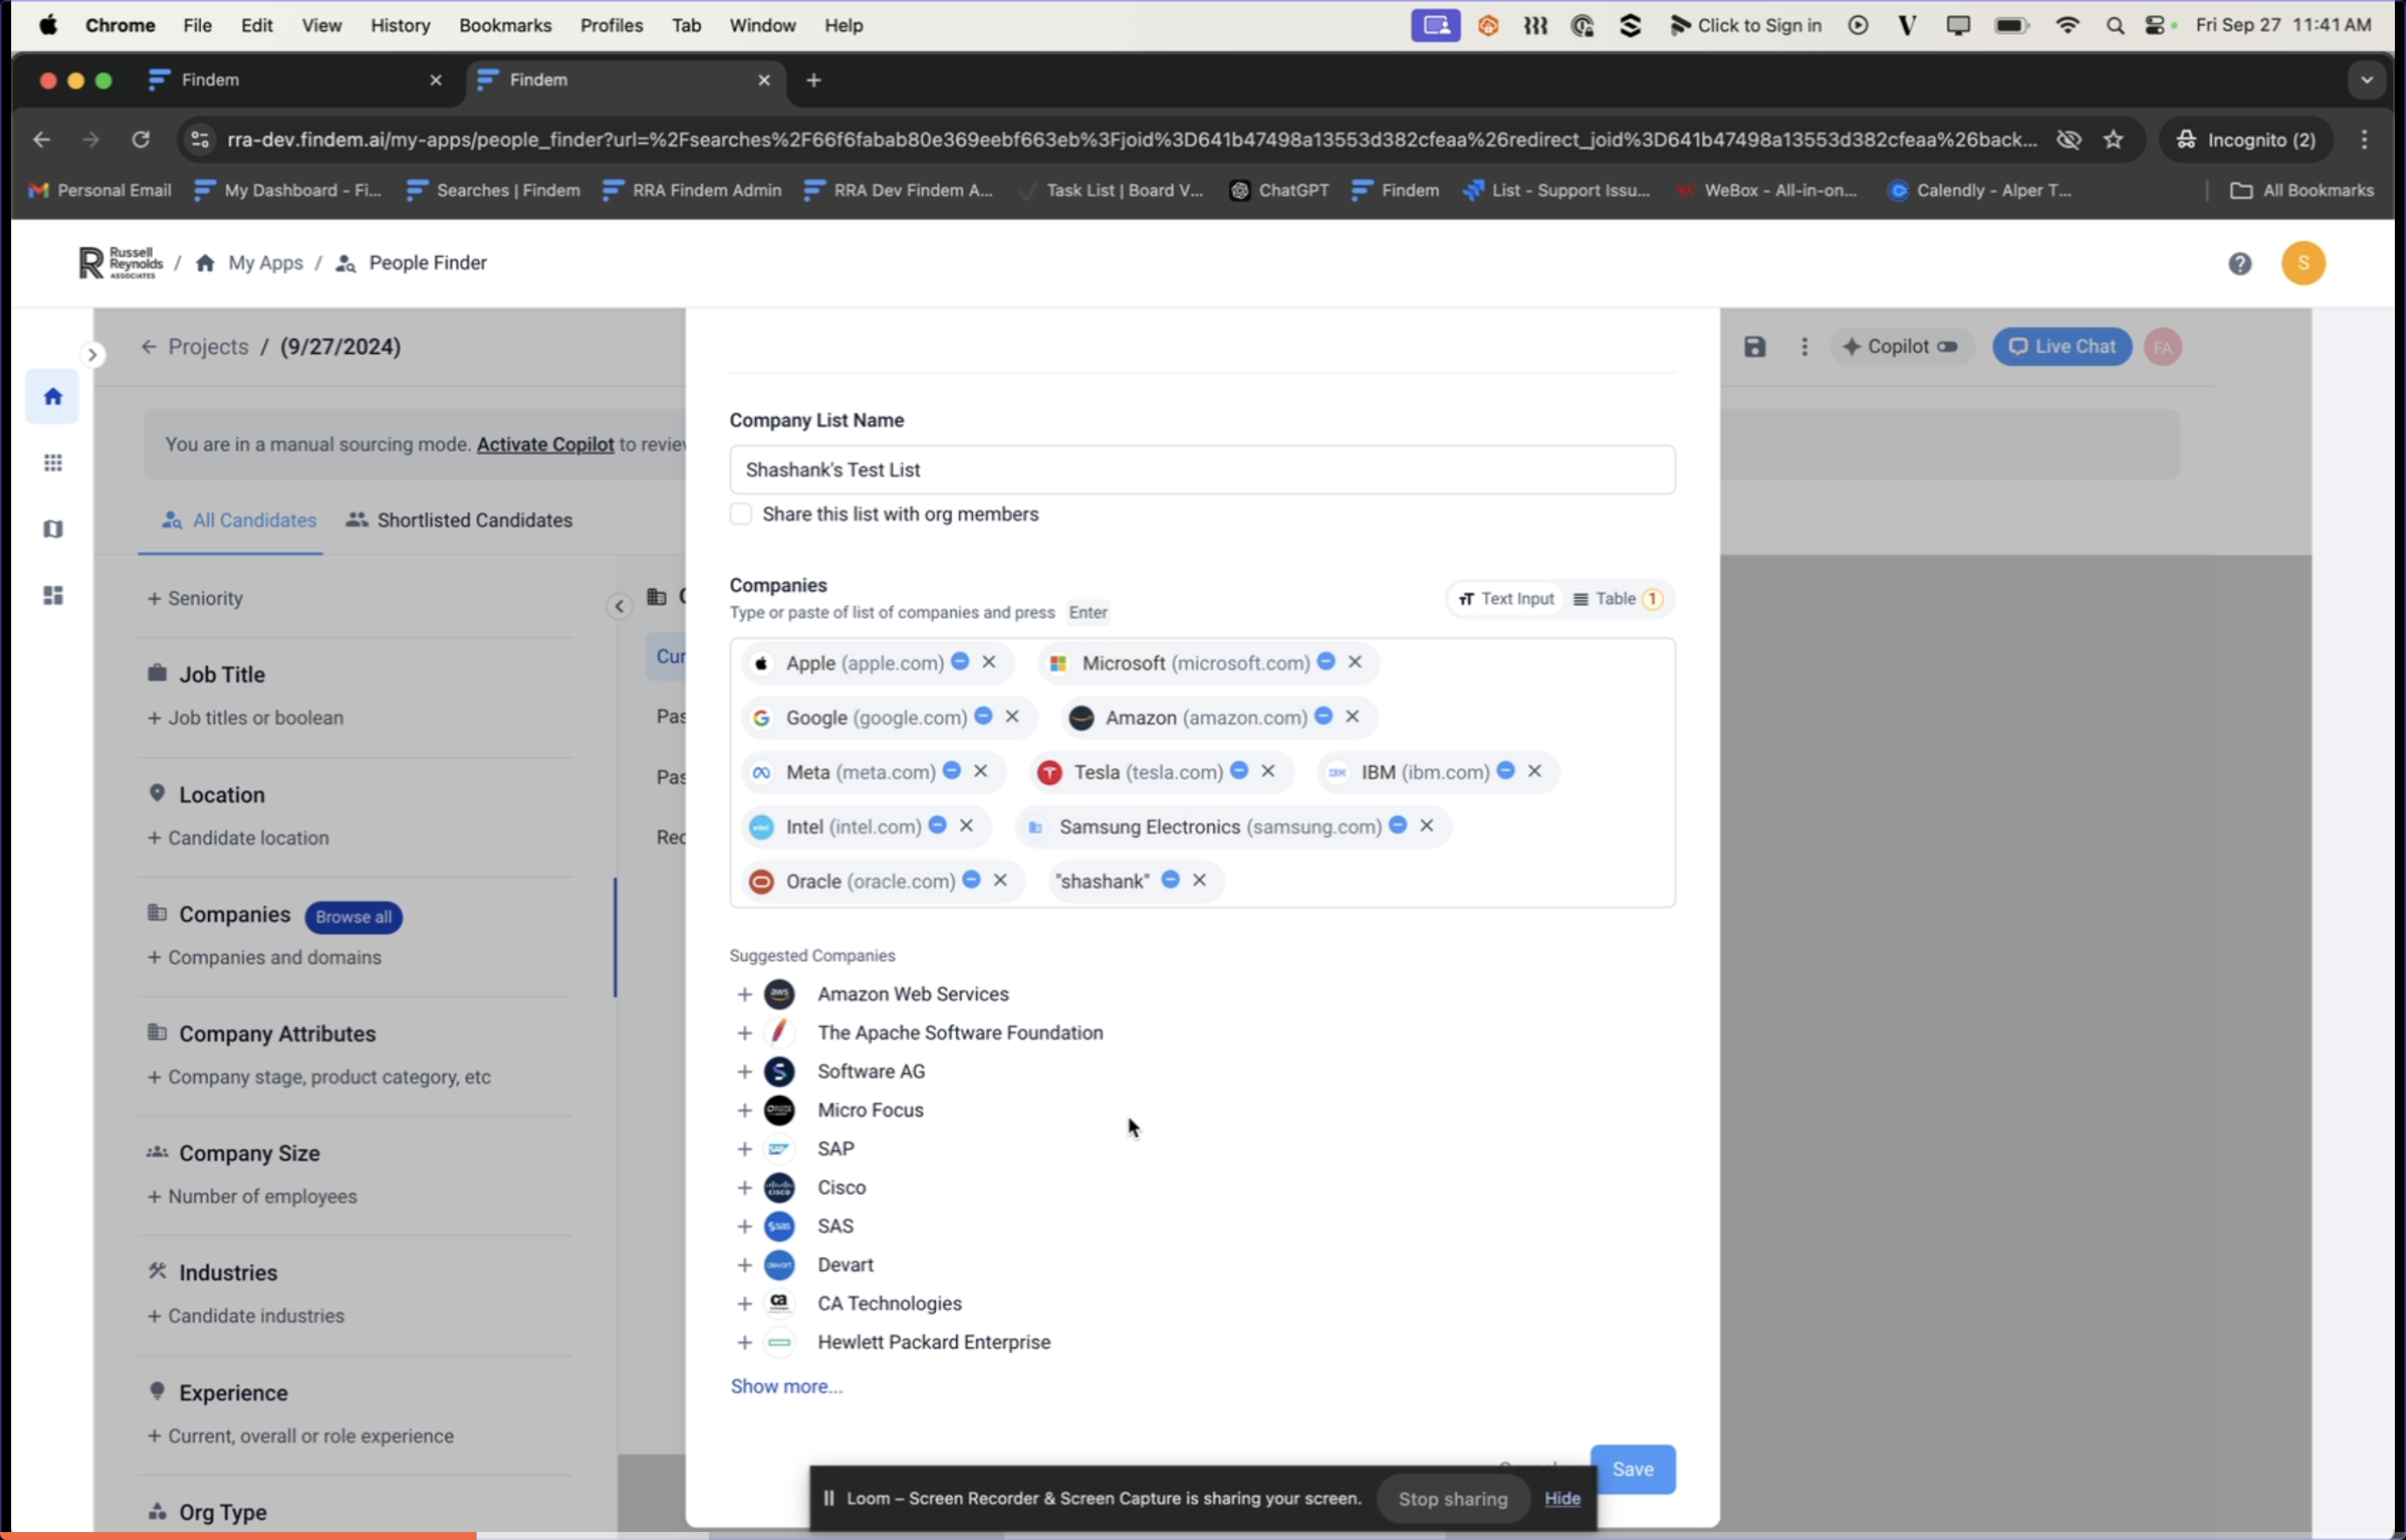Edit the Company List Name field
2406x1540 pixels.
click(x=1202, y=469)
